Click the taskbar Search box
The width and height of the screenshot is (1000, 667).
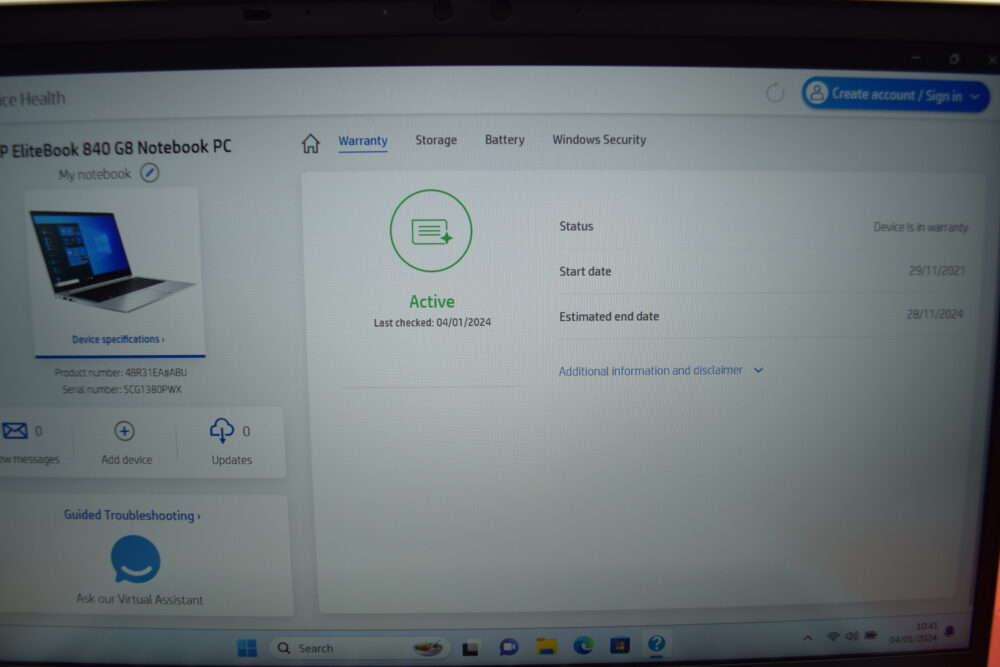click(x=359, y=648)
